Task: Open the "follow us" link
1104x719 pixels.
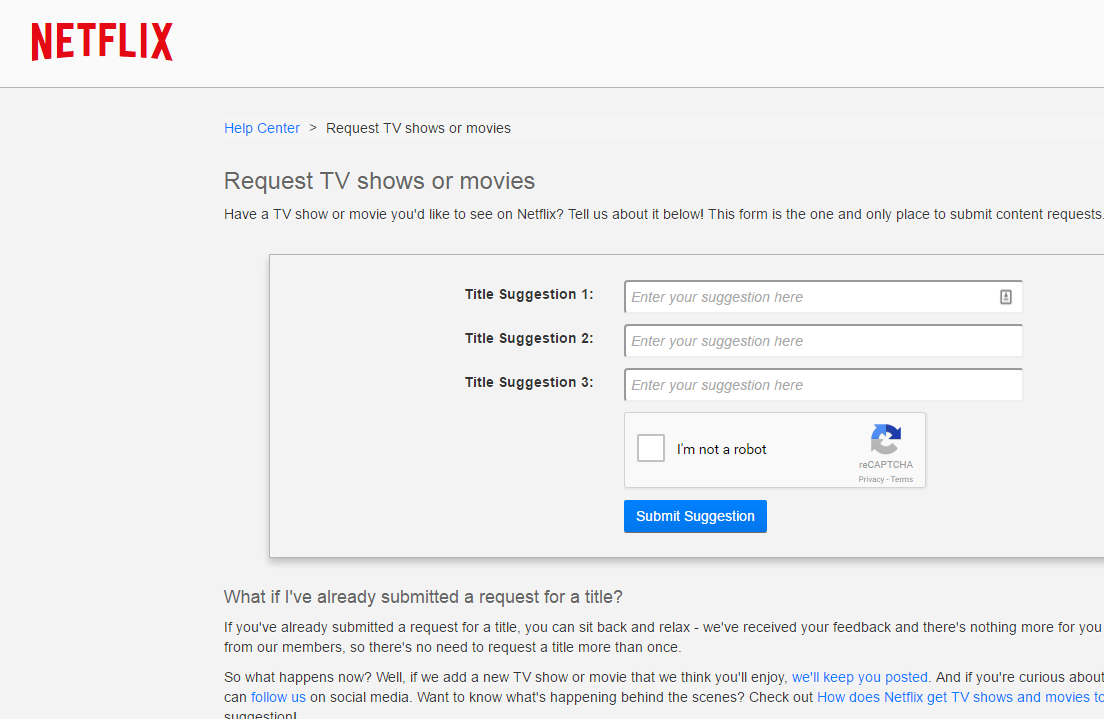Action: [278, 697]
